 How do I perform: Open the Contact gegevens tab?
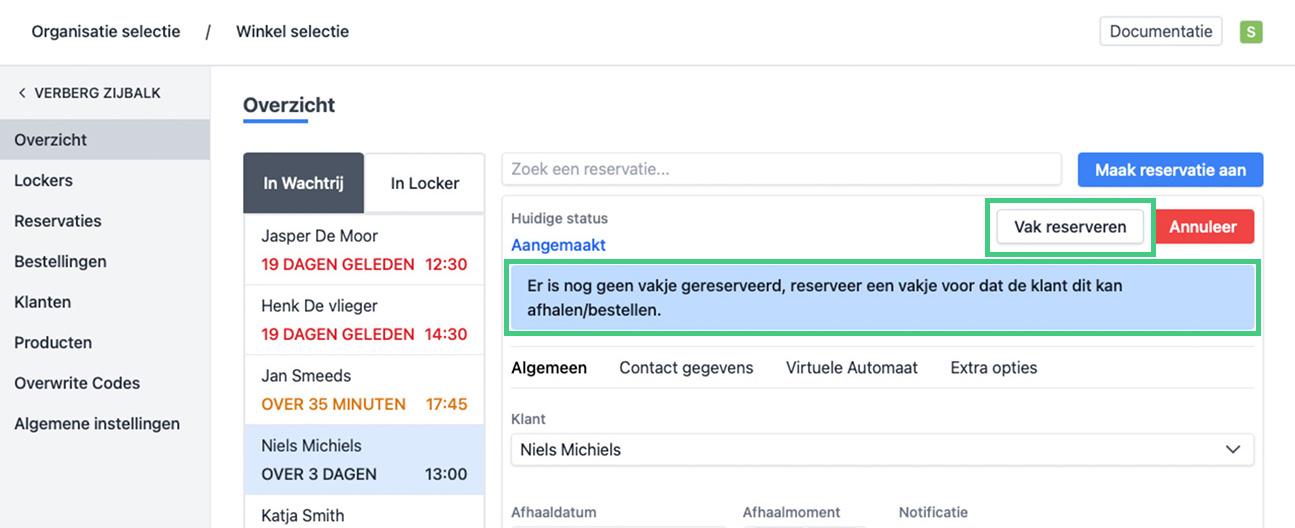click(686, 368)
